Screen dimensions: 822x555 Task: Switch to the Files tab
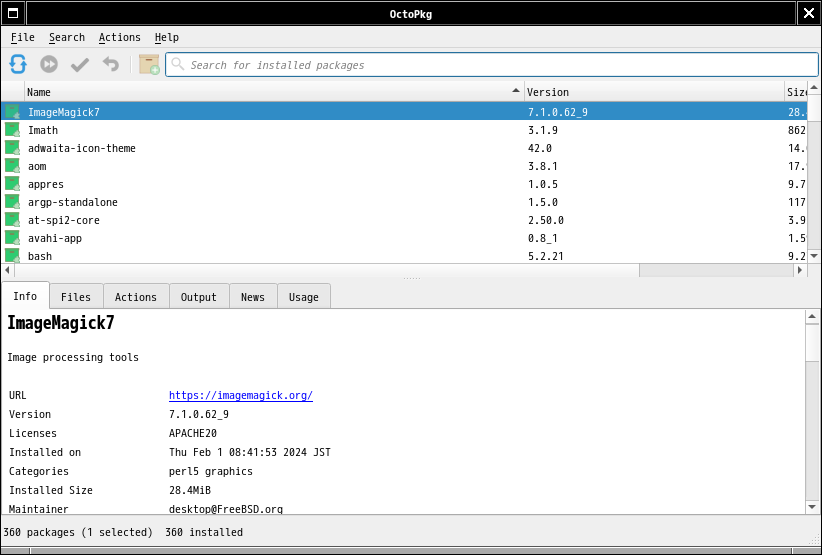pos(76,297)
